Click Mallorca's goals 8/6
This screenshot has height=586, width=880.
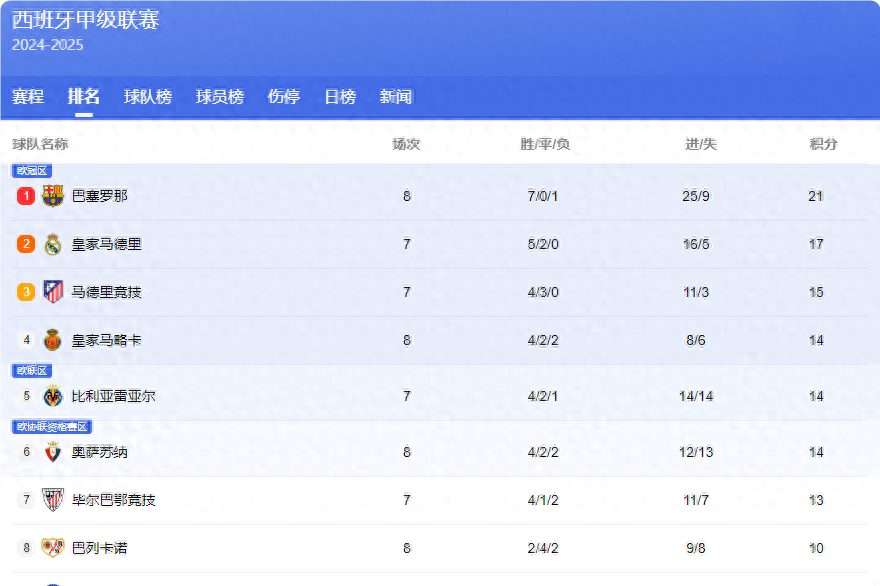tap(696, 340)
